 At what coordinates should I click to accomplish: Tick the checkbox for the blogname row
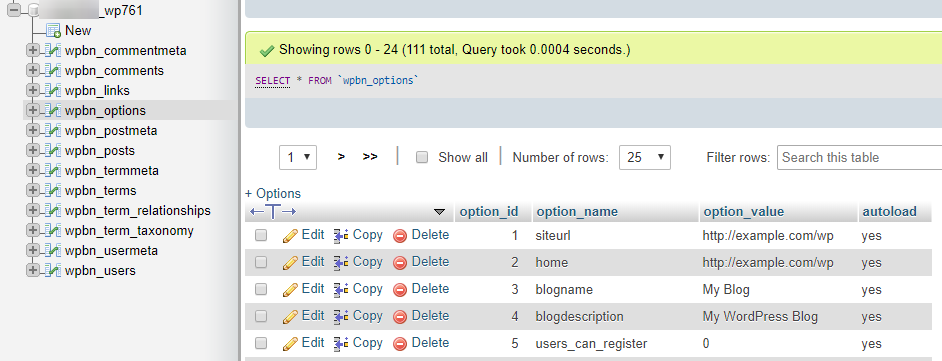coord(261,289)
